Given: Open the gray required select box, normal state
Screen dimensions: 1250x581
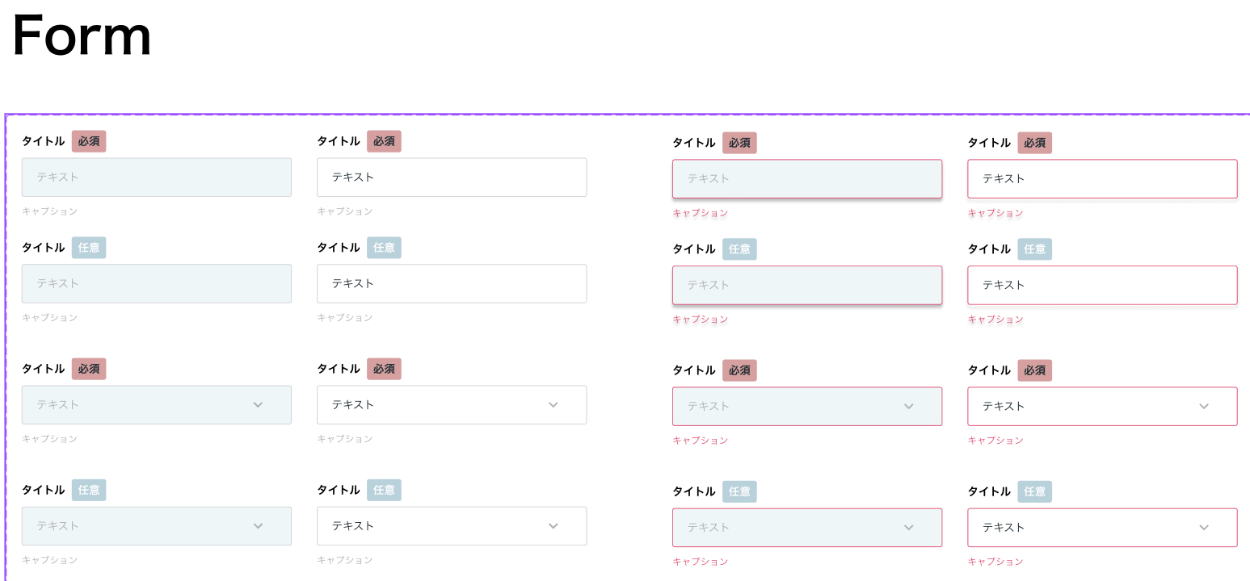Looking at the screenshot, I should click(x=140, y=405).
